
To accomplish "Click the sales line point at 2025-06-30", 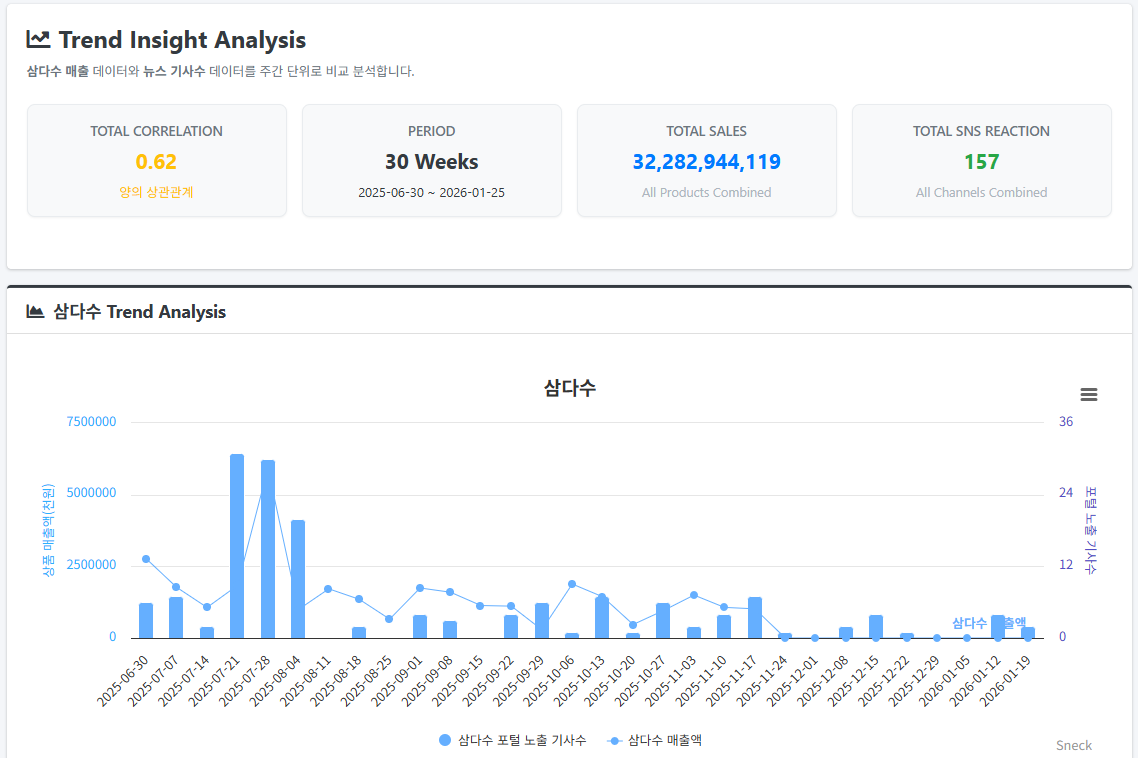I will click(146, 559).
